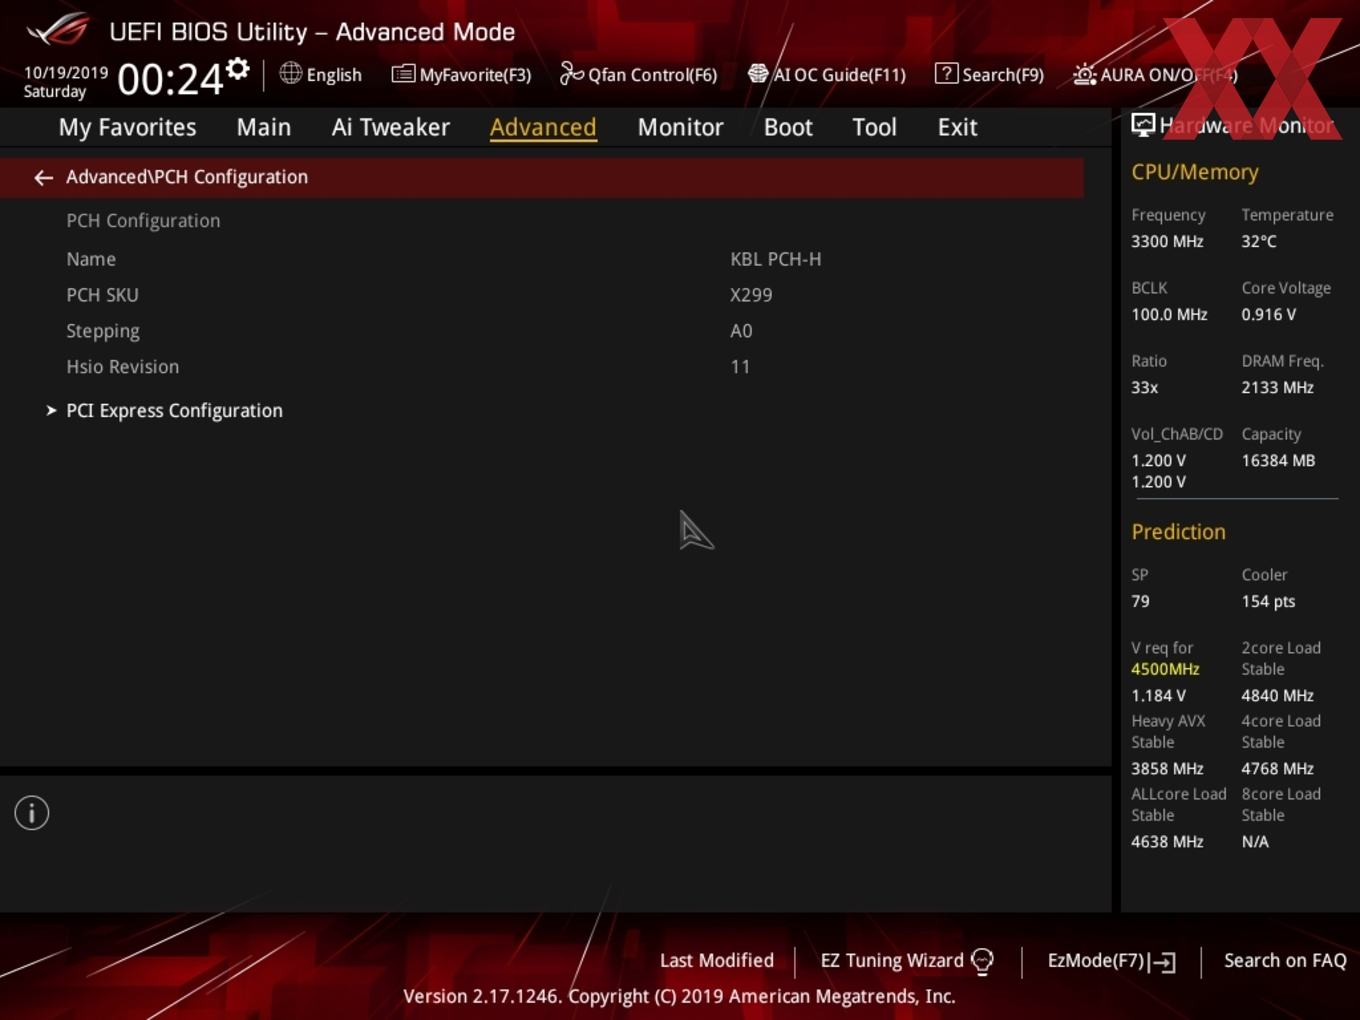Click the Prediction section heading
Screen dimensions: 1360x1020
[1178, 532]
